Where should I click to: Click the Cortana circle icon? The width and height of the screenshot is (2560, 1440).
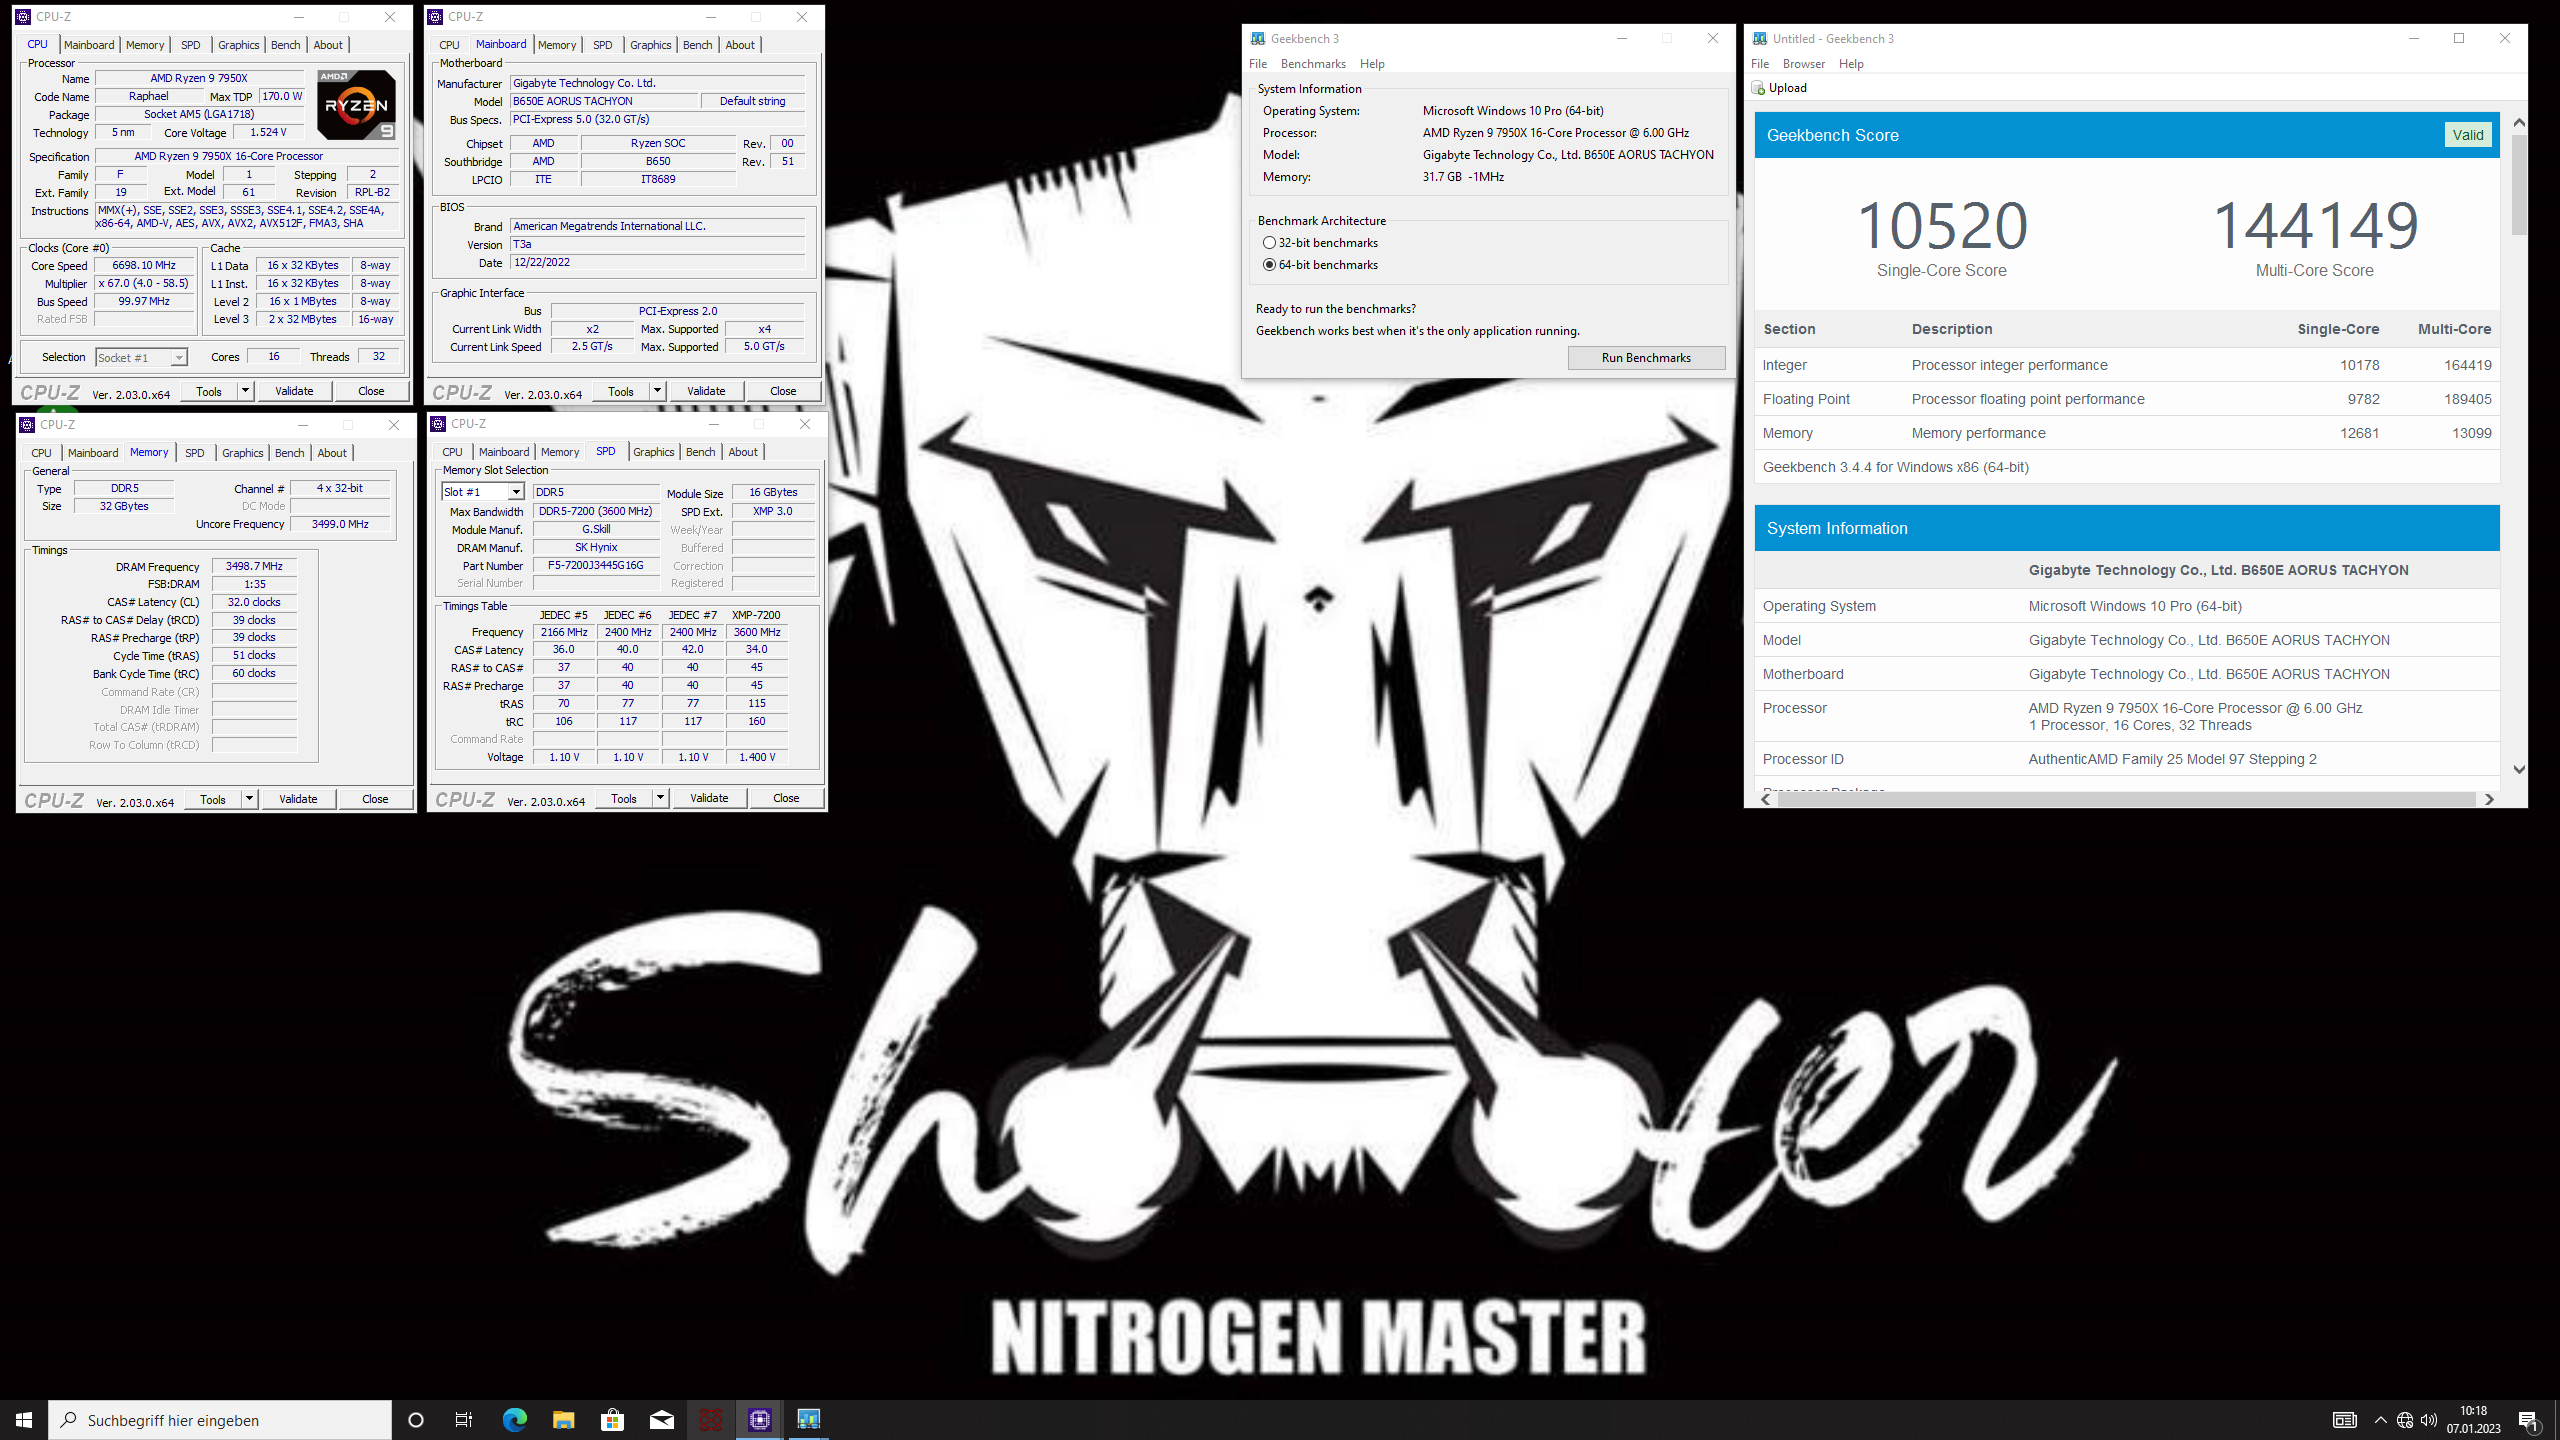click(416, 1419)
